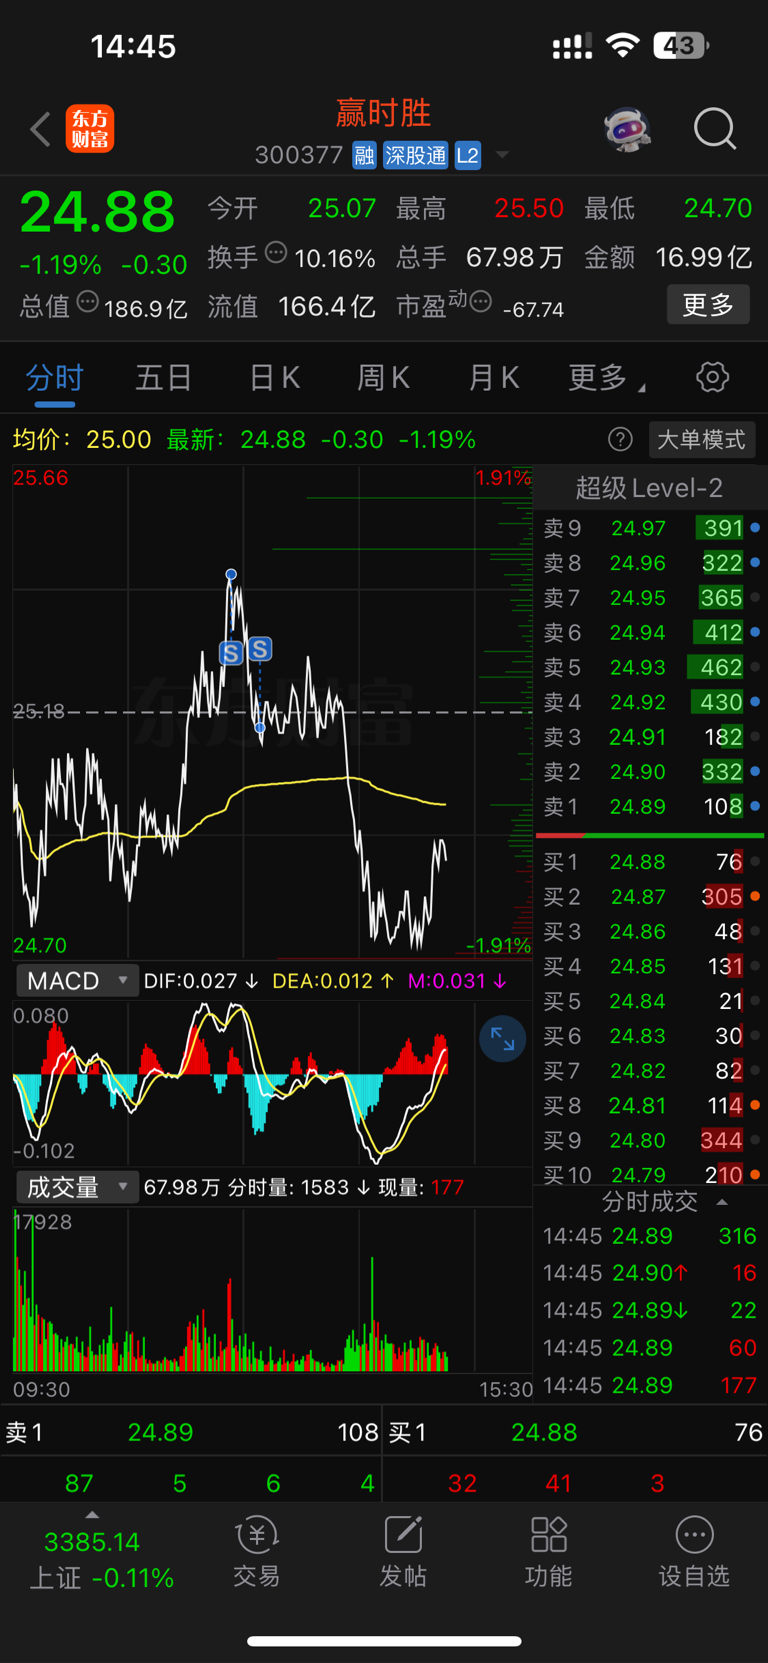Screen dimensions: 768x1663
Task: Tap the main price 24.88
Action: [97, 212]
